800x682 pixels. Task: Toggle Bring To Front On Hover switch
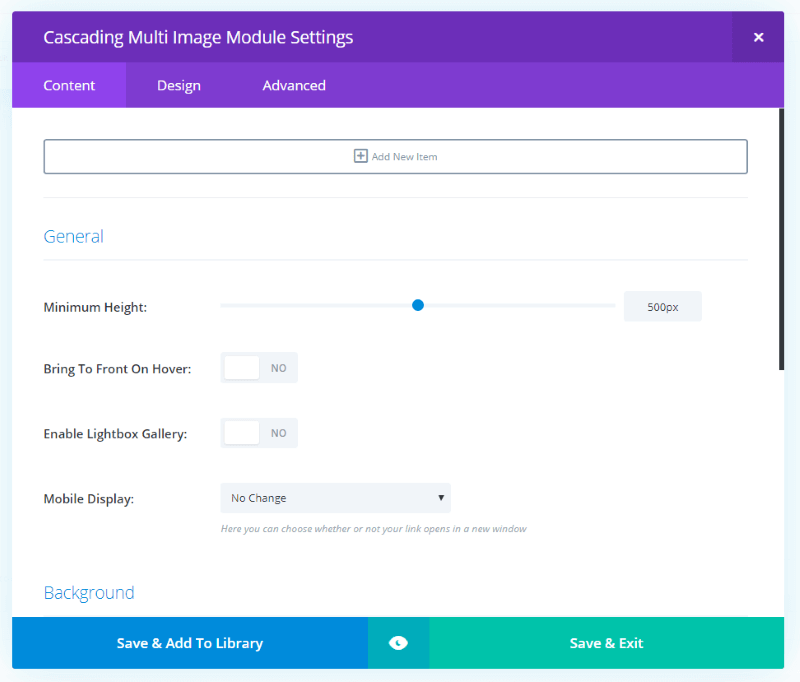click(259, 368)
